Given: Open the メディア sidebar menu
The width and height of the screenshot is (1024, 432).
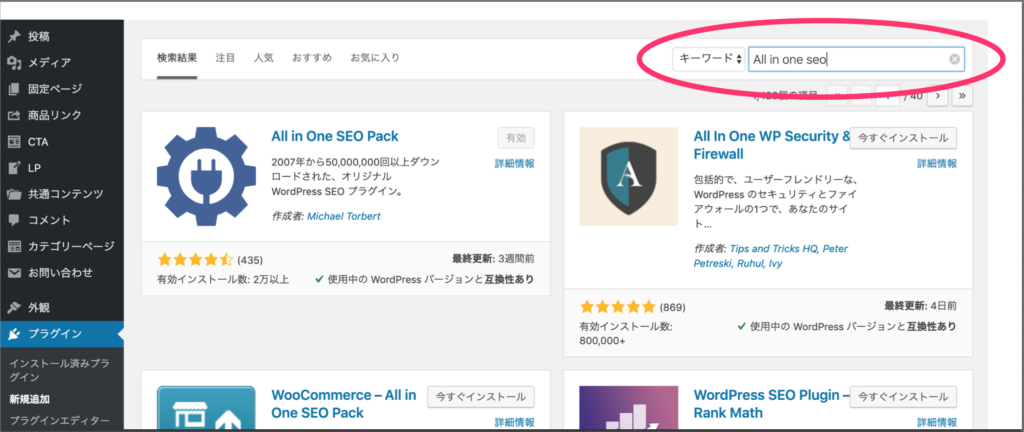Looking at the screenshot, I should [x=50, y=63].
